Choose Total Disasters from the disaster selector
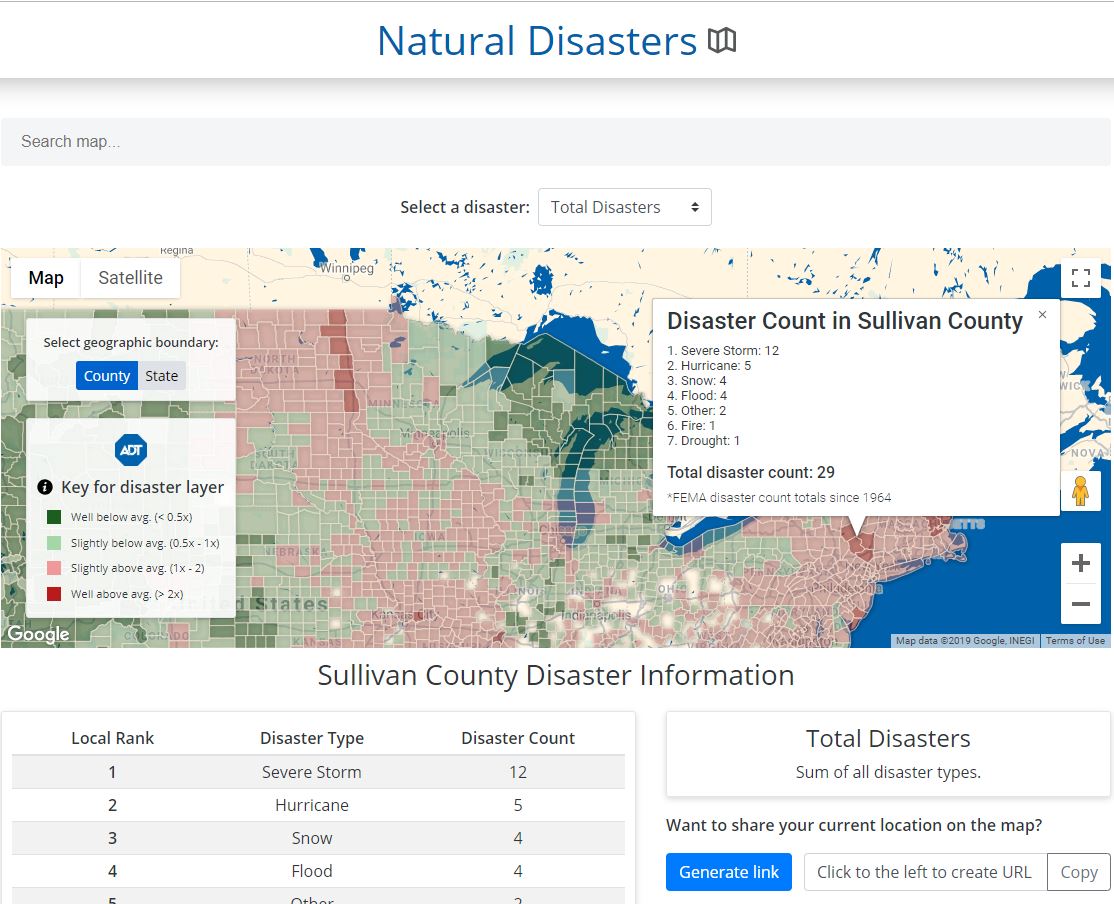 tap(624, 207)
